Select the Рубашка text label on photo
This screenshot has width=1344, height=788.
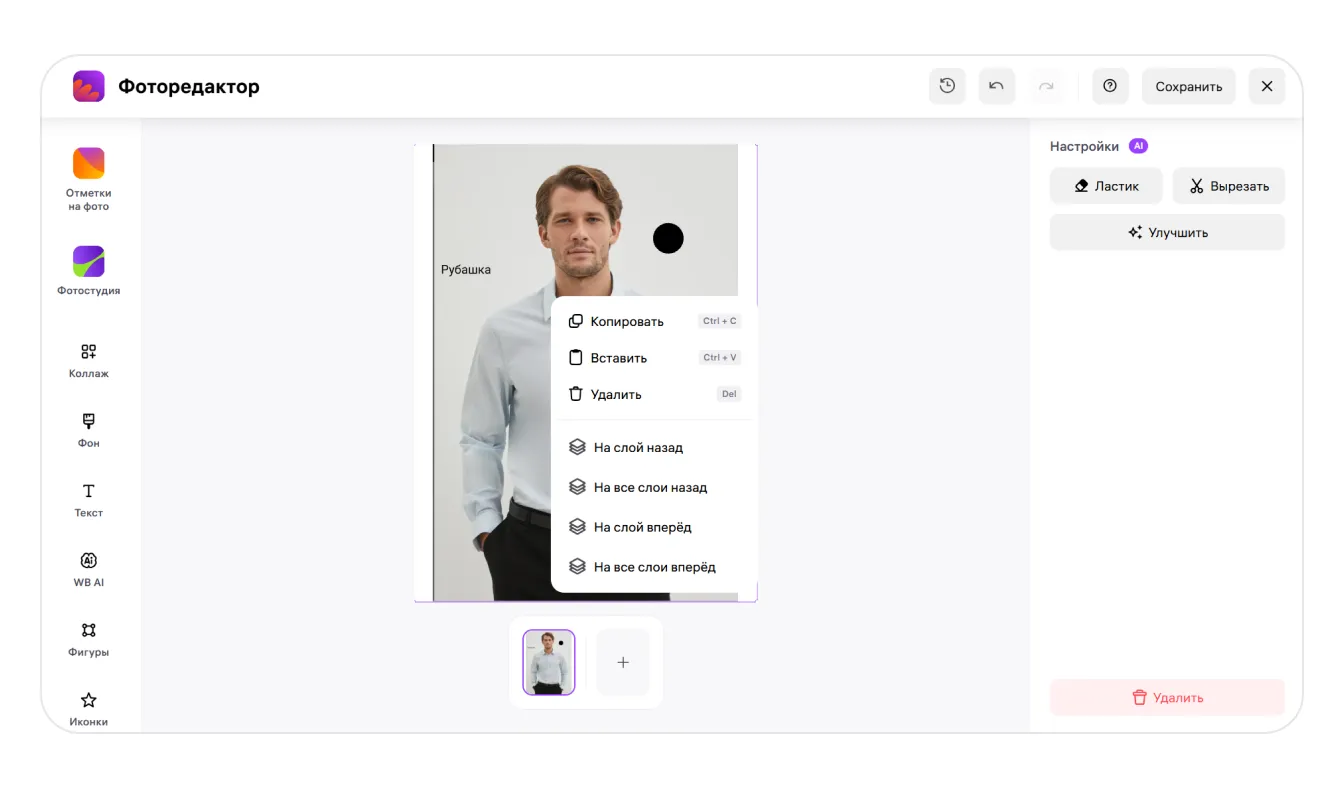466,269
